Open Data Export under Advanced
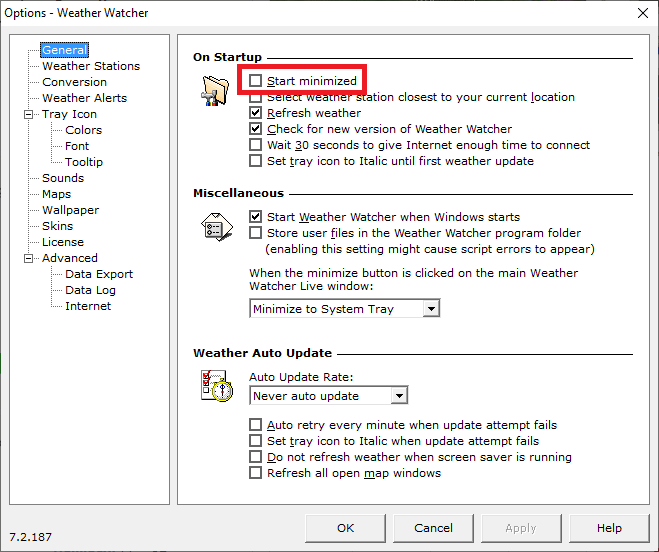 click(x=98, y=274)
